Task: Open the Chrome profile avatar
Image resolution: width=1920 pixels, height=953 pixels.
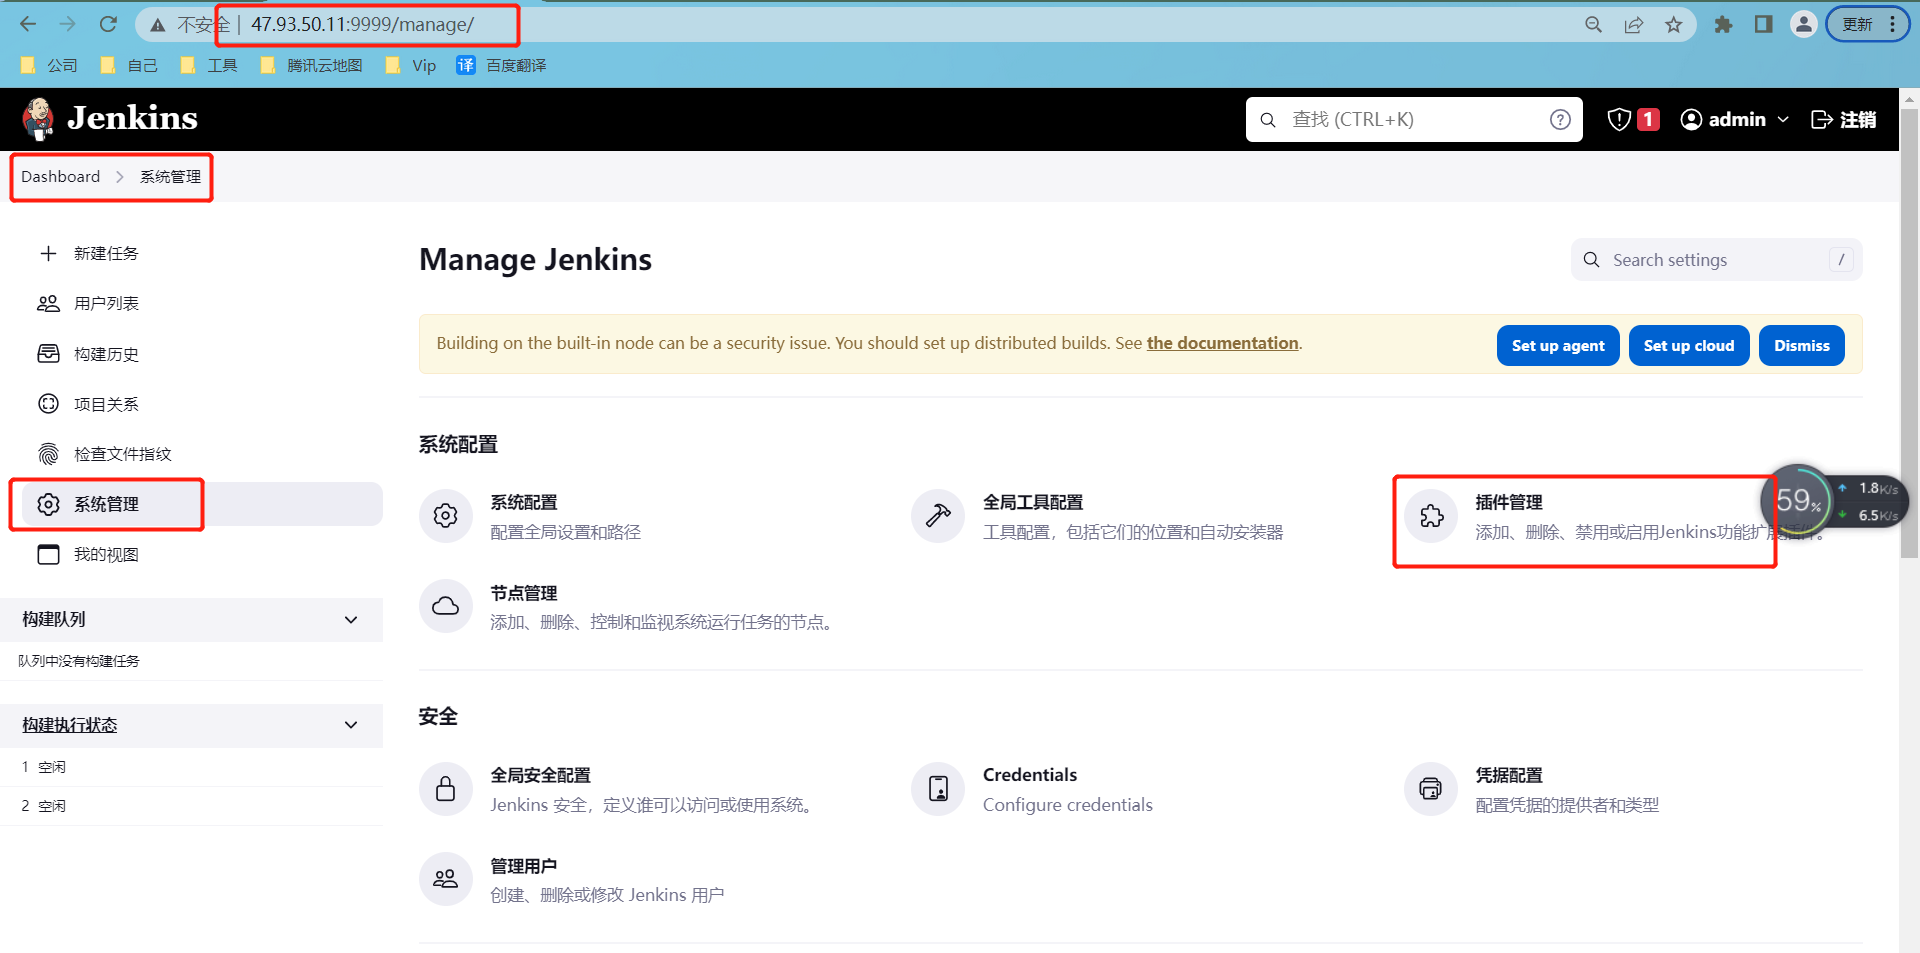Action: coord(1803,24)
